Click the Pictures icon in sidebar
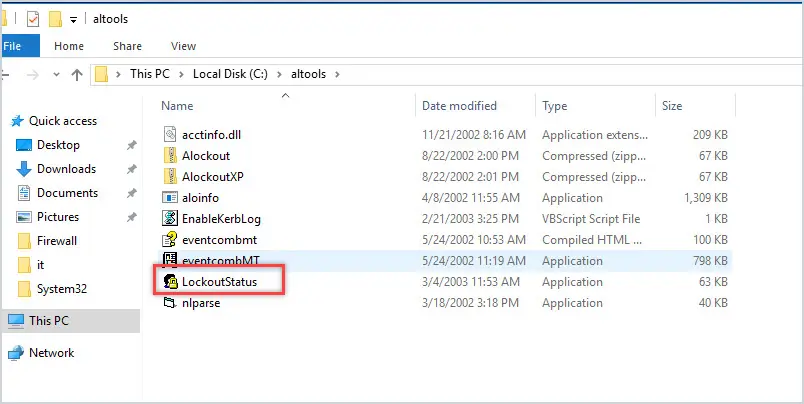The width and height of the screenshot is (804, 404). 24,217
